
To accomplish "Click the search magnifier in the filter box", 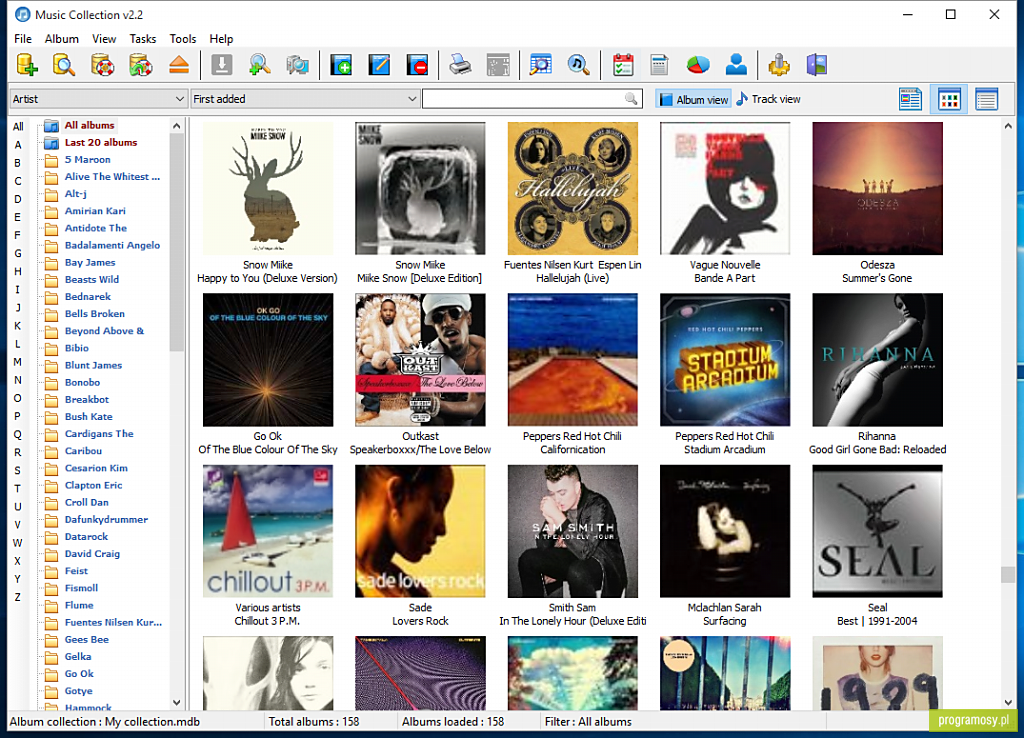I will pos(631,99).
